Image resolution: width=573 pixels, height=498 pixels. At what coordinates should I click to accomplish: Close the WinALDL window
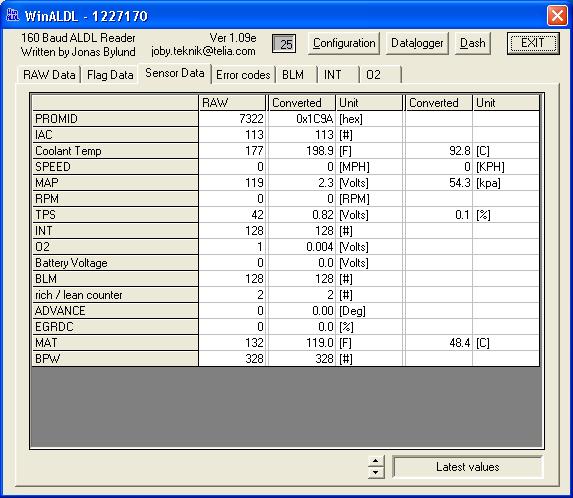(557, 16)
